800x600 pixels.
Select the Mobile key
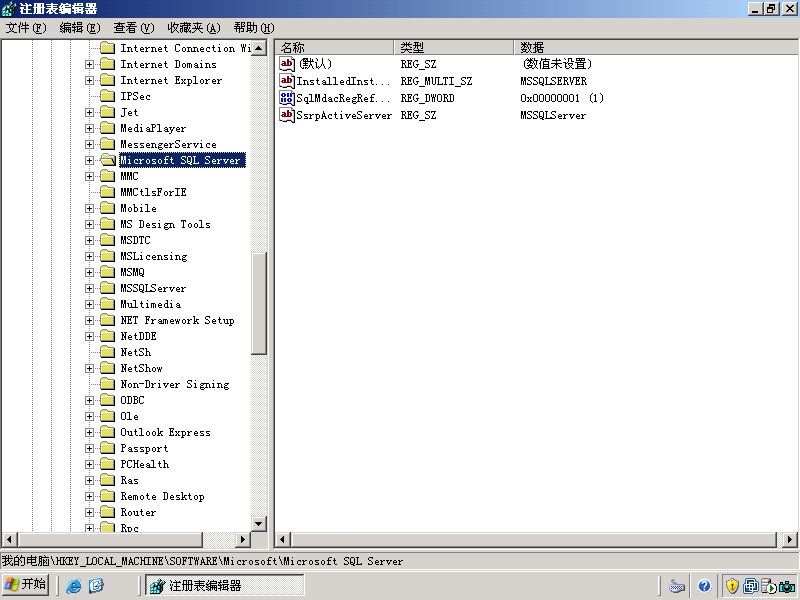138,208
